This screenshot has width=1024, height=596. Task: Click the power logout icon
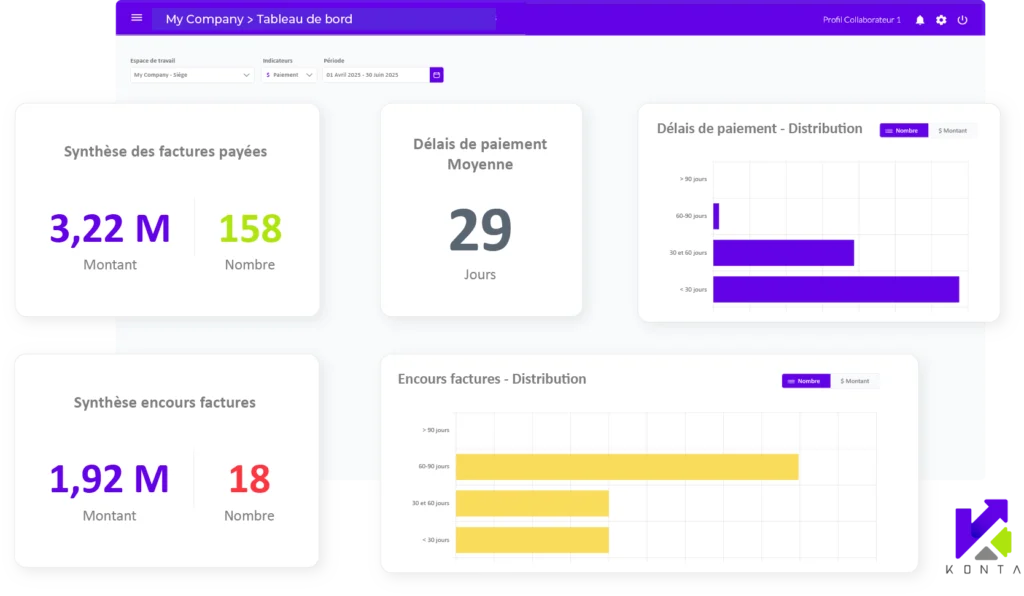(x=963, y=20)
